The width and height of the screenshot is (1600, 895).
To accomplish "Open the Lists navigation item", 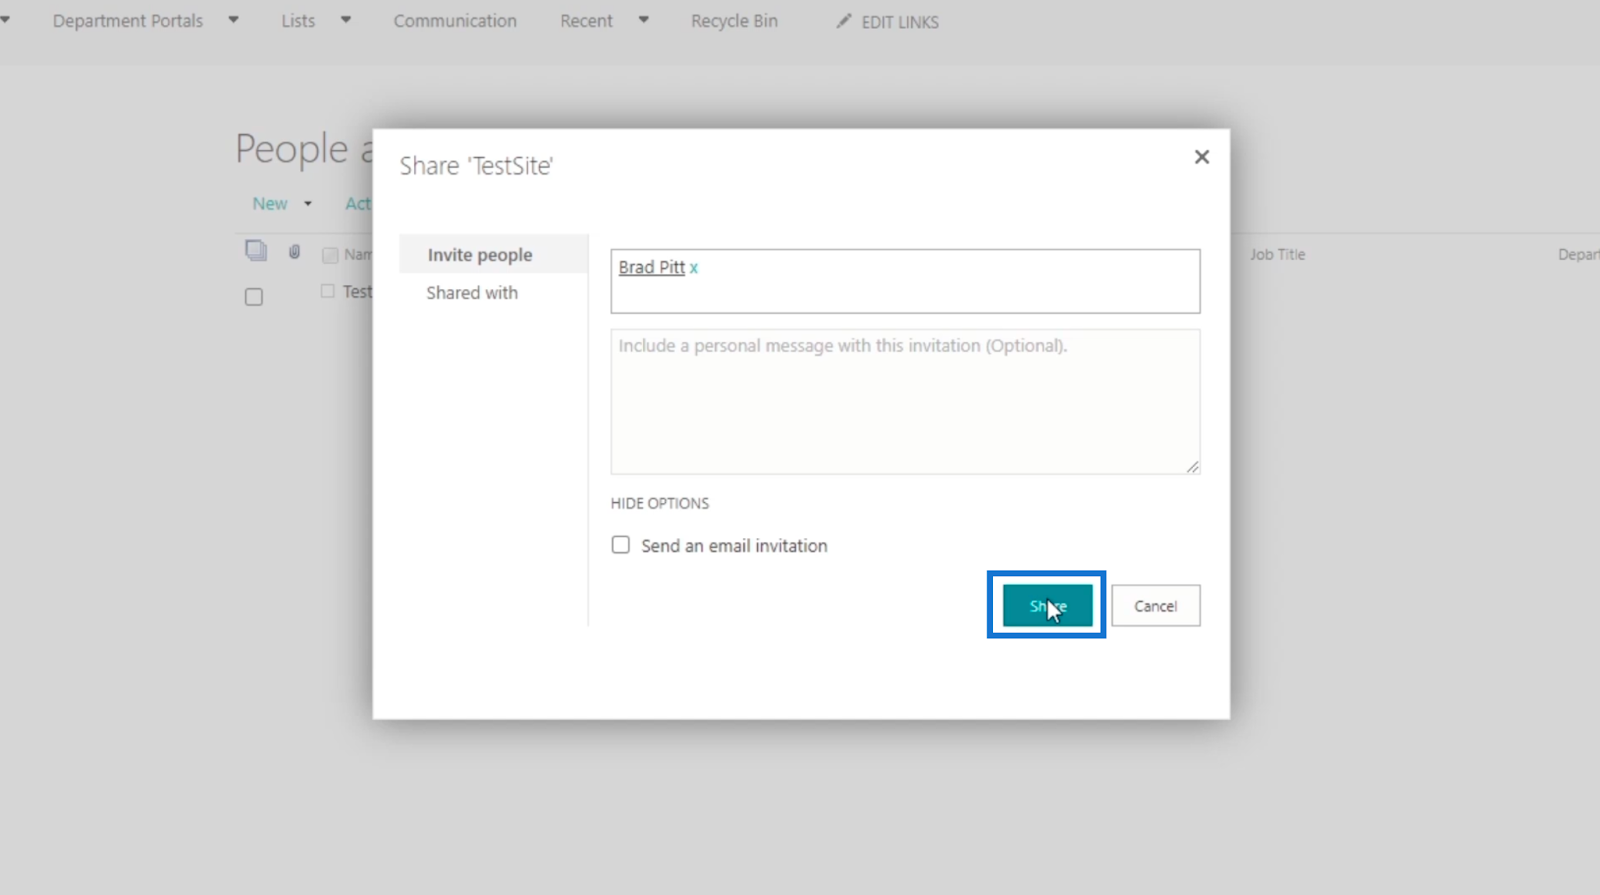I will click(298, 21).
